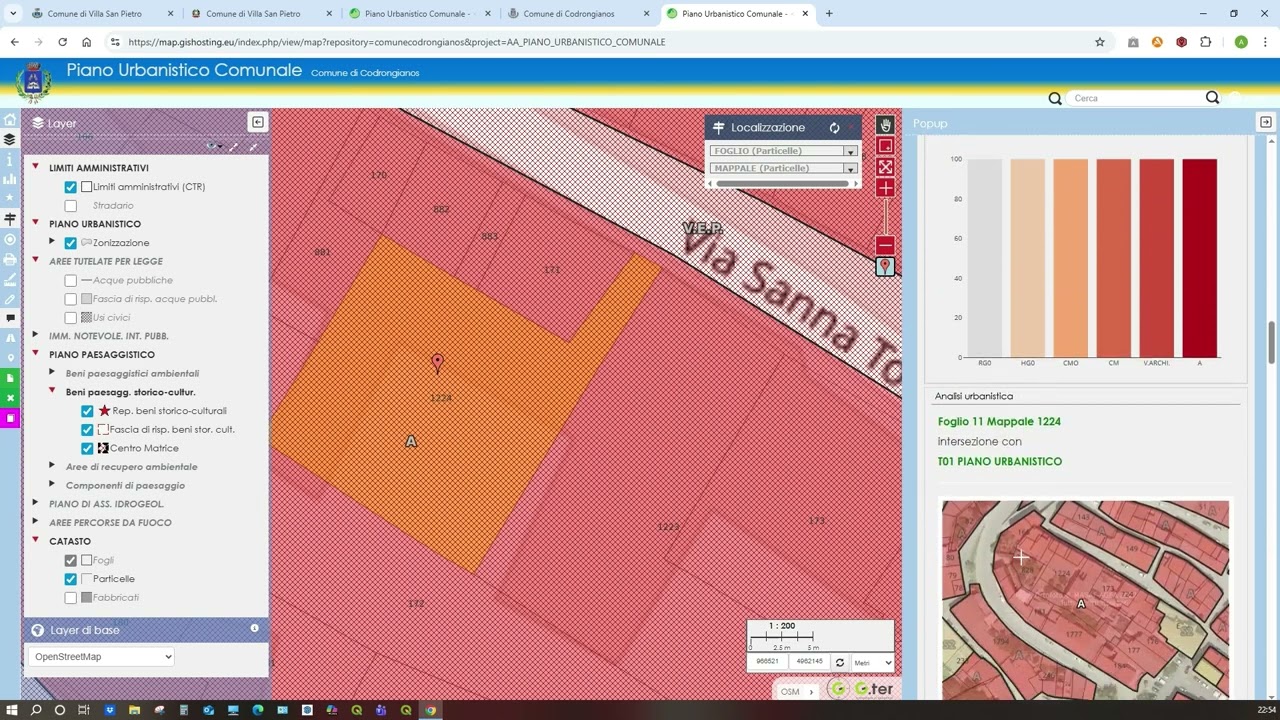The width and height of the screenshot is (1280, 720).
Task: Zoom in with the plus button
Action: pos(885,188)
